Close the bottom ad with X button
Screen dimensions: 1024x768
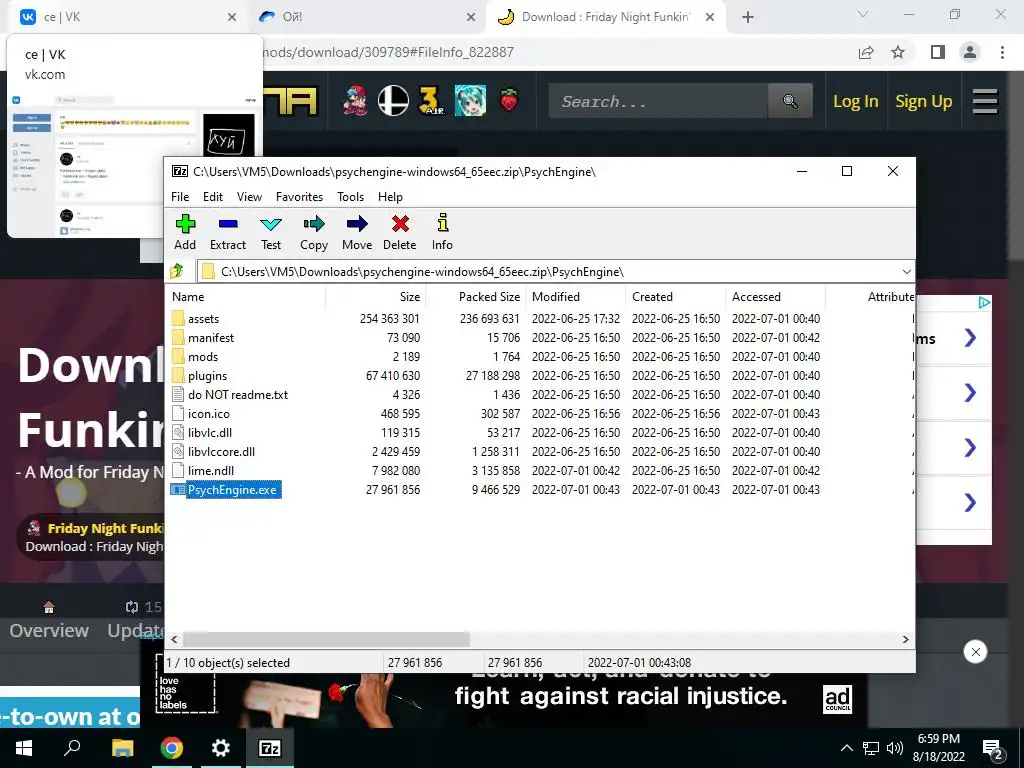point(975,652)
